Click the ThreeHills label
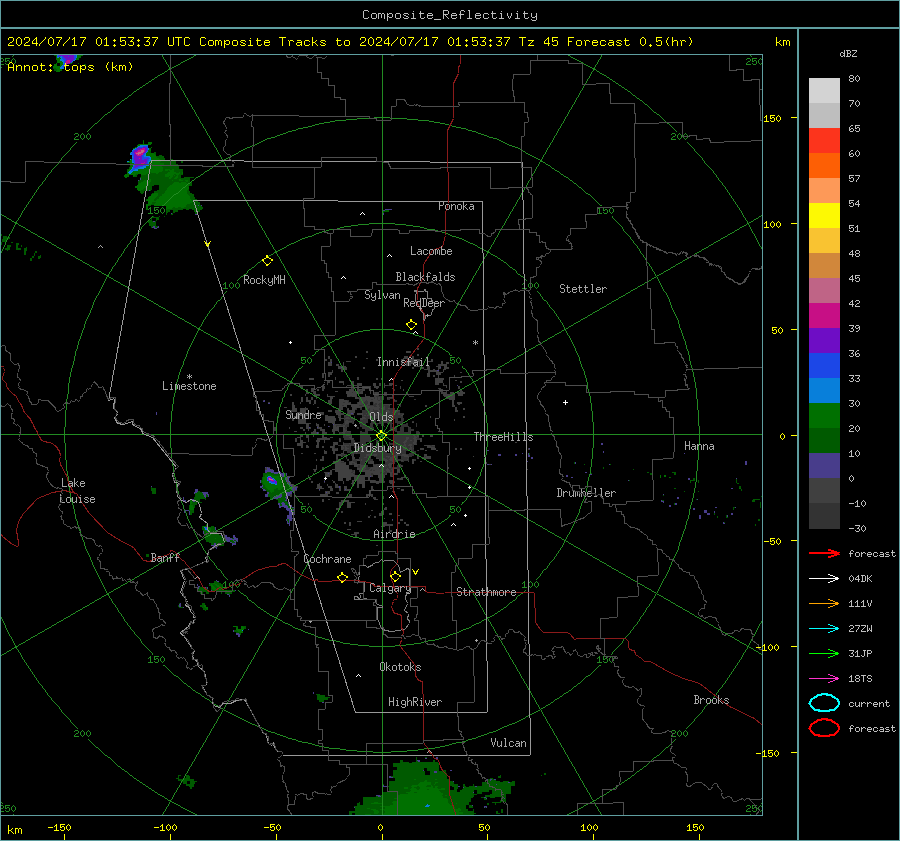 pyautogui.click(x=503, y=437)
